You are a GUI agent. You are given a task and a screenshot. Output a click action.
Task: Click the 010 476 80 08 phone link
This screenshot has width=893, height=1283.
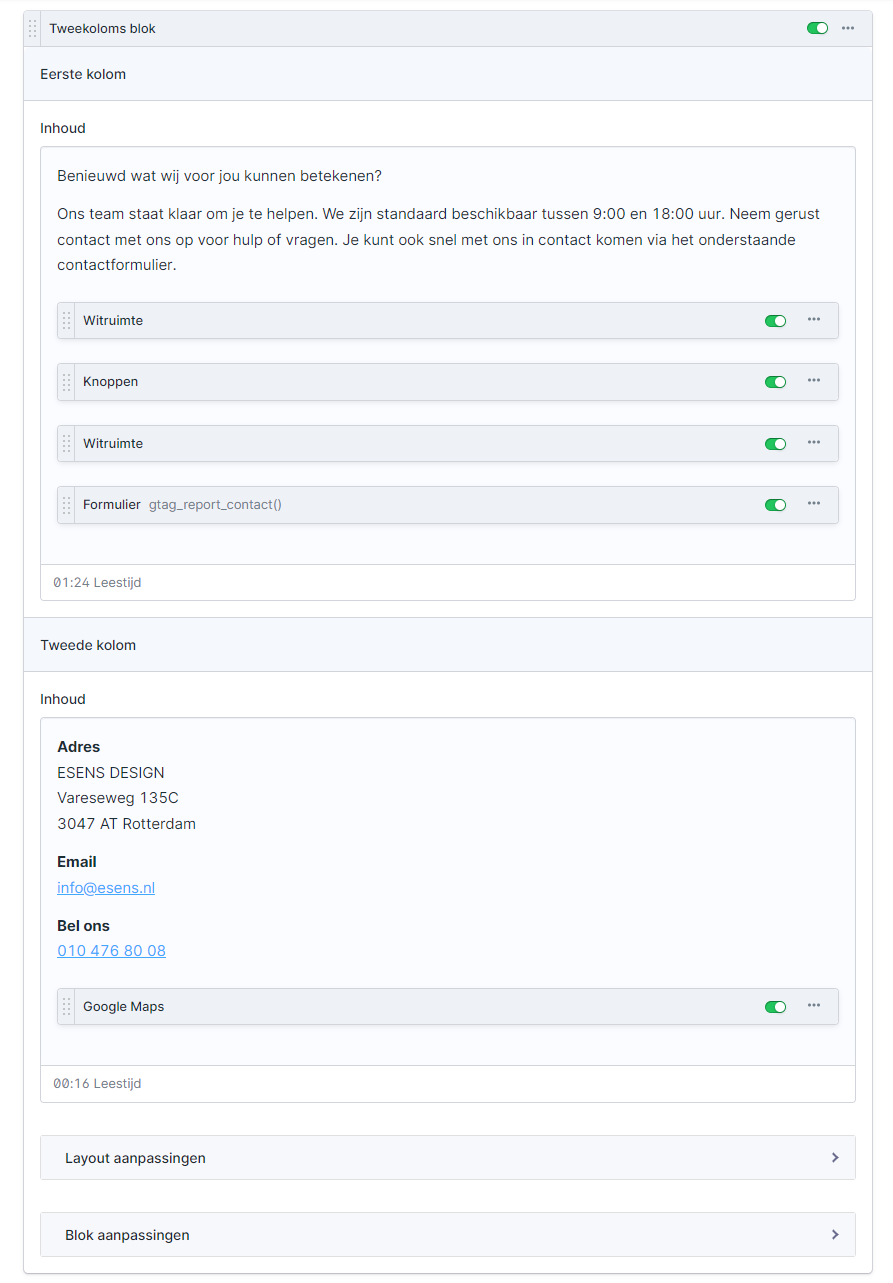[x=111, y=951]
